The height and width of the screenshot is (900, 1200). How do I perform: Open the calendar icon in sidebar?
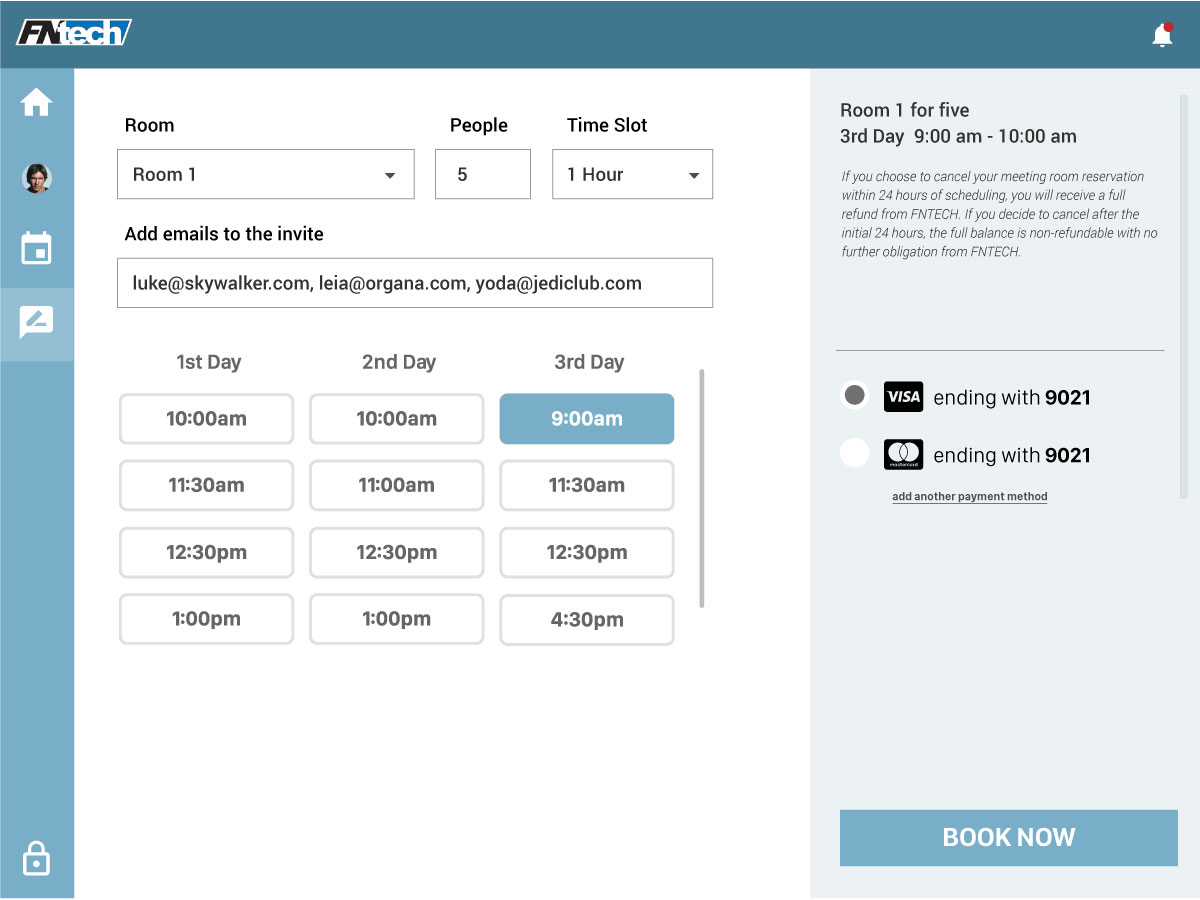pos(37,248)
